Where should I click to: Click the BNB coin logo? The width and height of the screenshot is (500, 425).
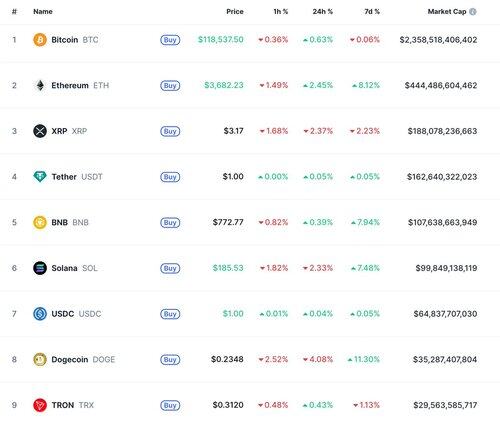tap(40, 222)
